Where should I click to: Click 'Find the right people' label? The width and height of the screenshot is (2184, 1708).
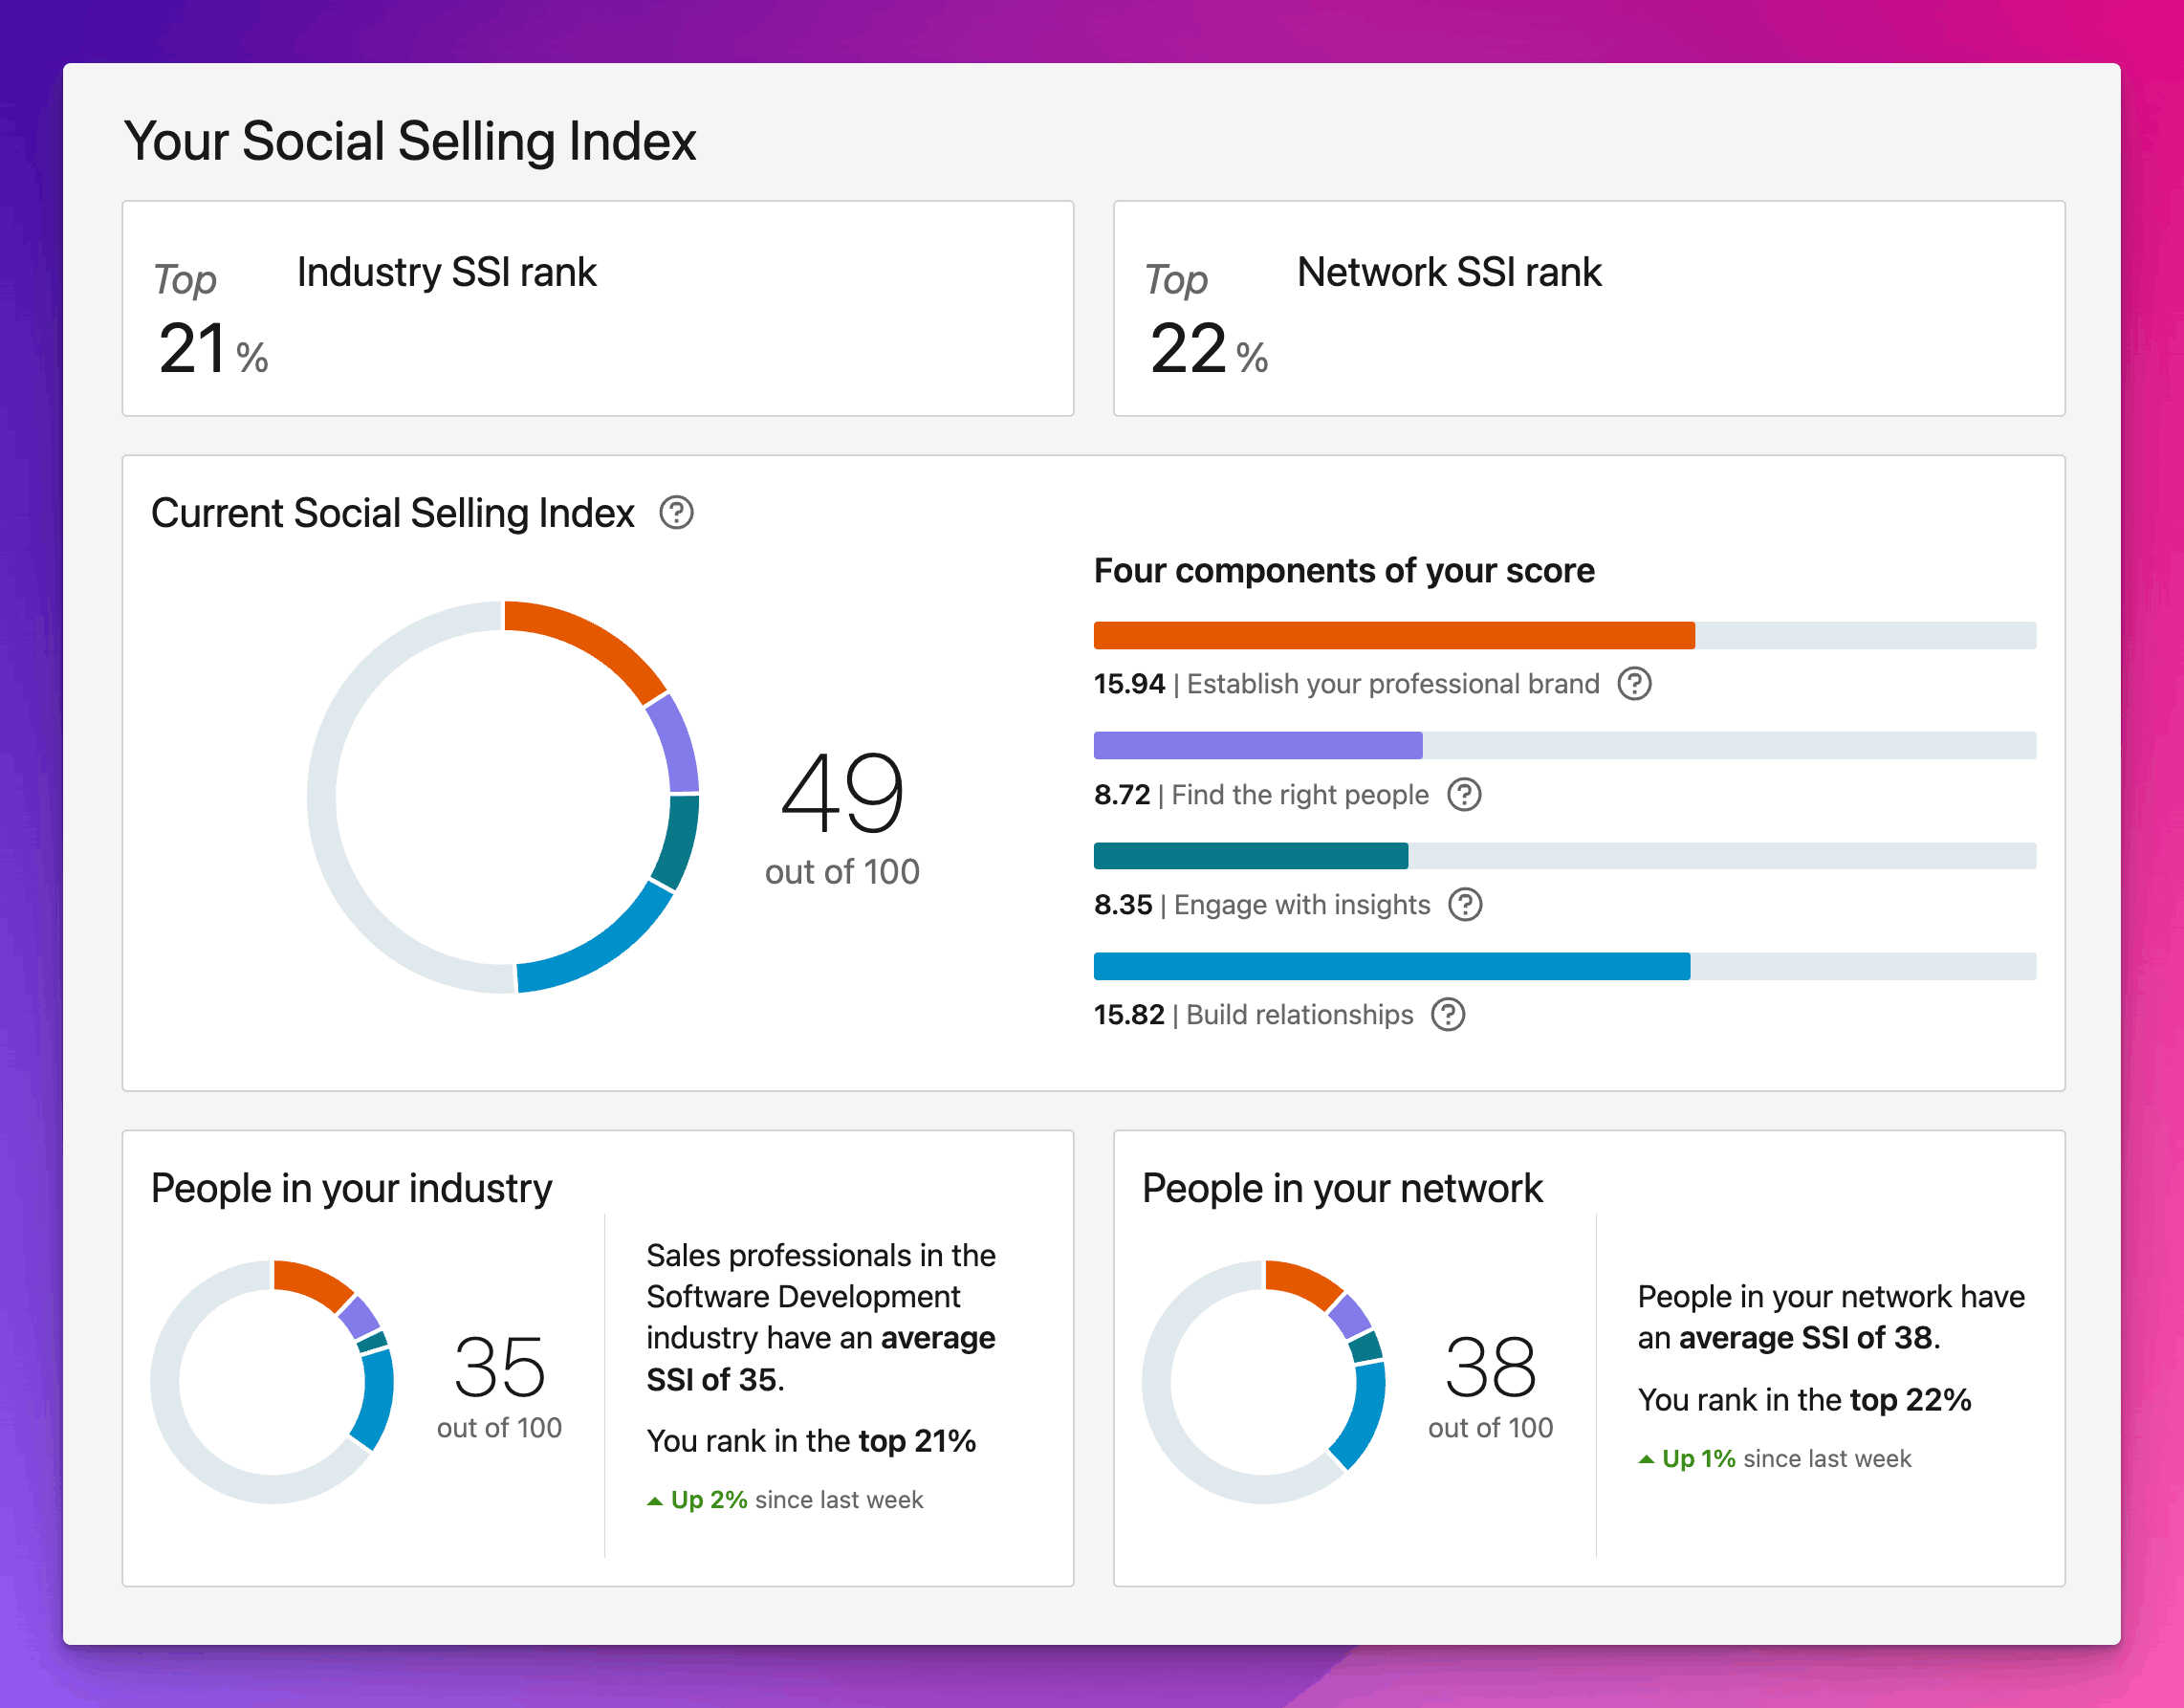tap(1300, 795)
